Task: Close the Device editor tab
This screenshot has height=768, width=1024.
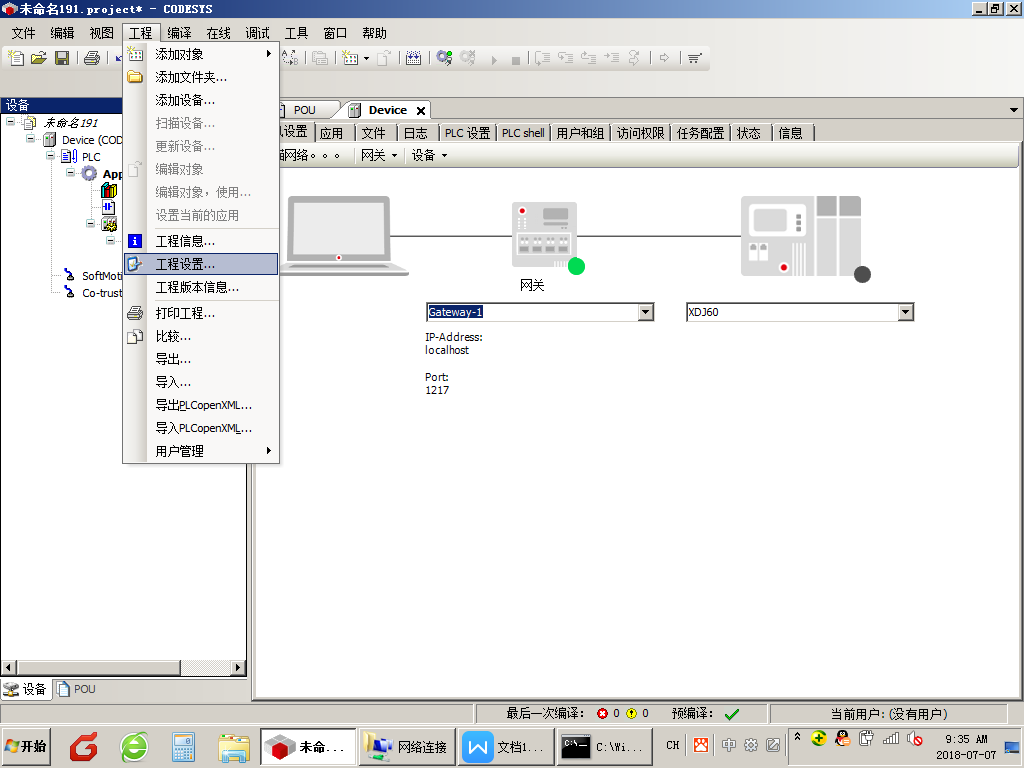Action: point(421,111)
